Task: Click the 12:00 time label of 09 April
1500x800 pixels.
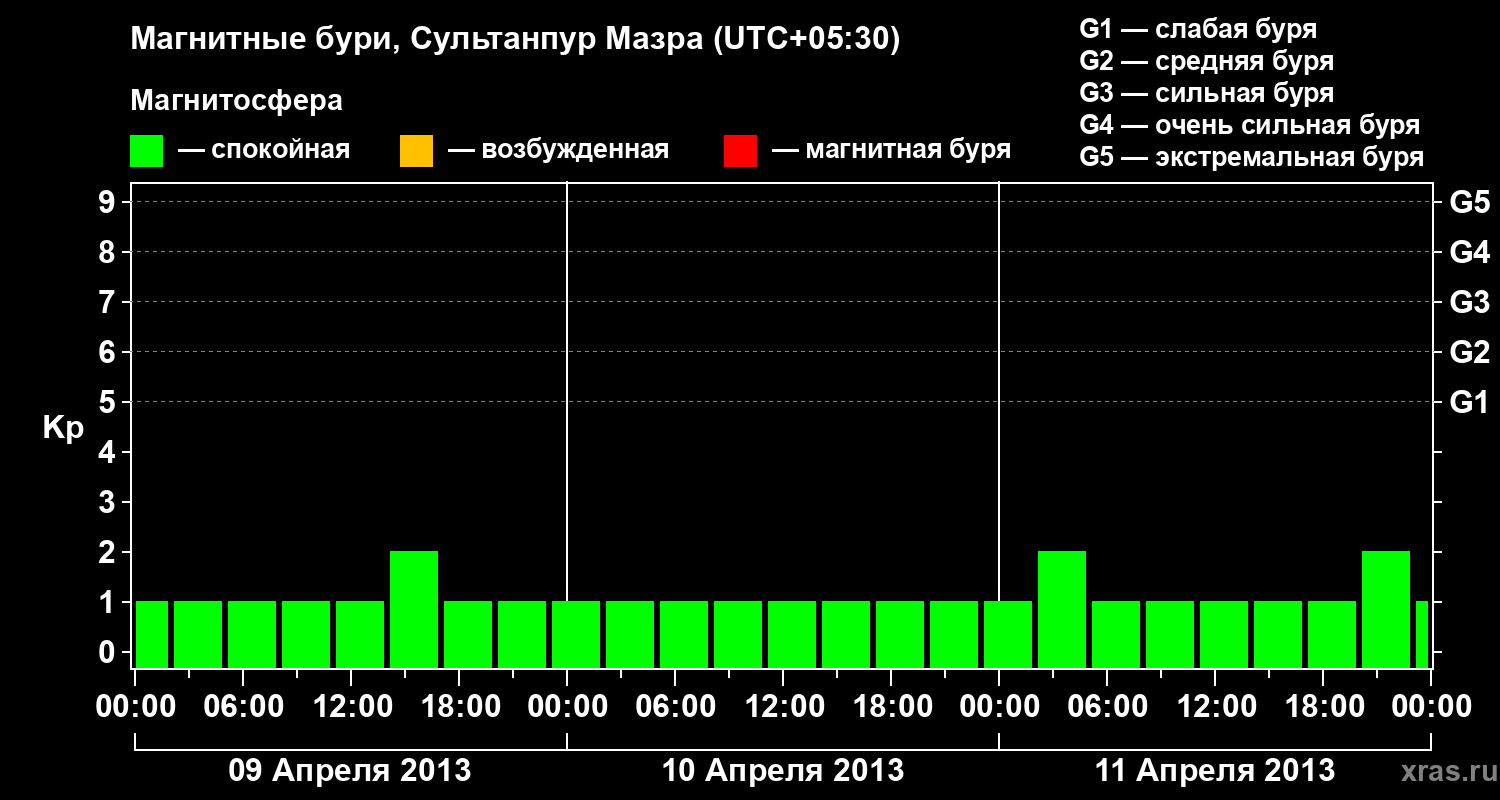Action: [x=351, y=708]
